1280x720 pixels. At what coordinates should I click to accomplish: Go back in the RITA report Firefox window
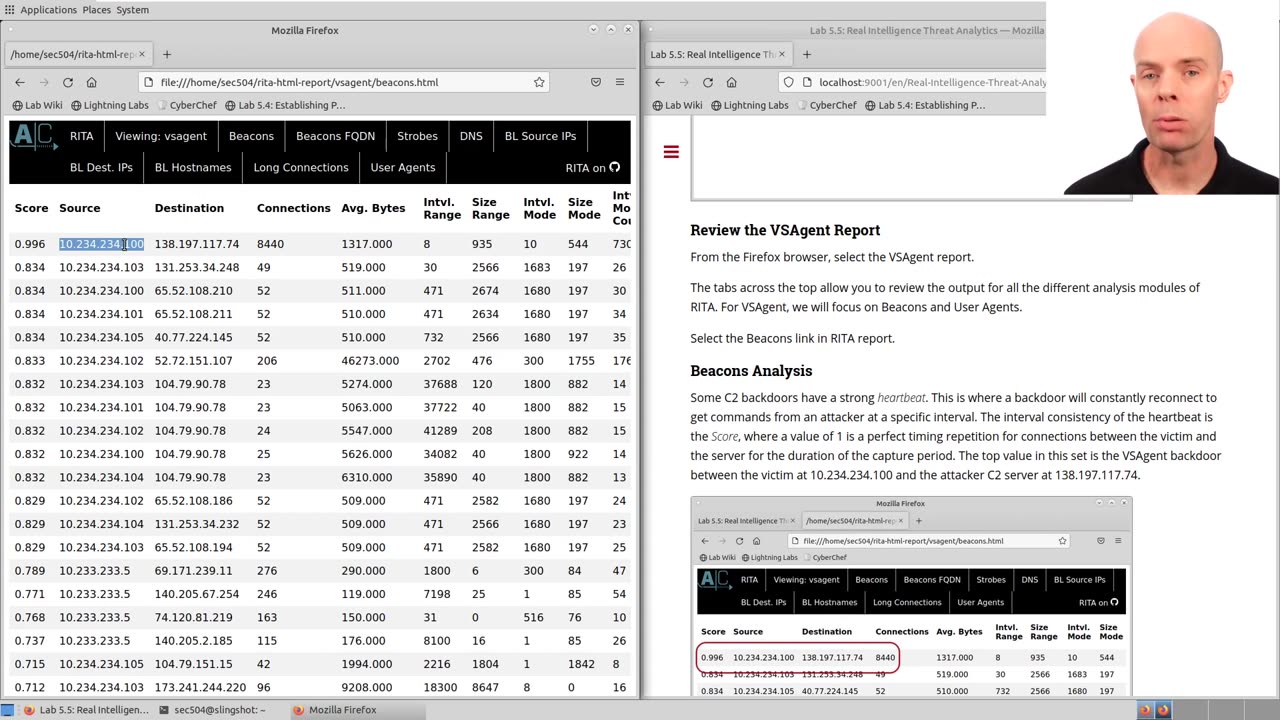tap(20, 82)
